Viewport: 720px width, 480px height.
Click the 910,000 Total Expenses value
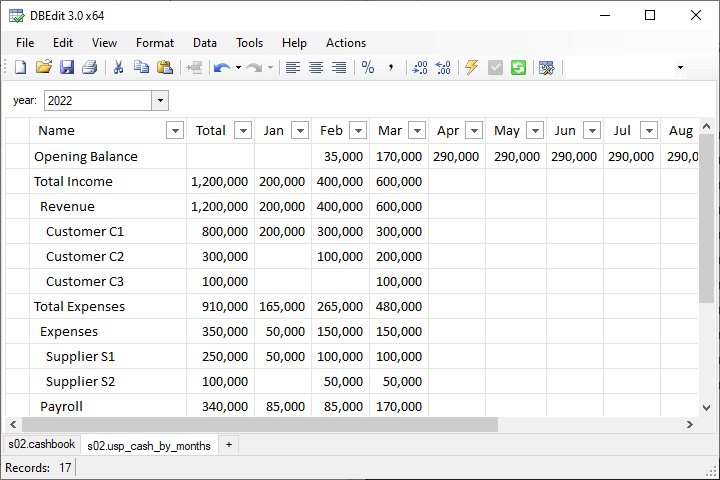(225, 306)
